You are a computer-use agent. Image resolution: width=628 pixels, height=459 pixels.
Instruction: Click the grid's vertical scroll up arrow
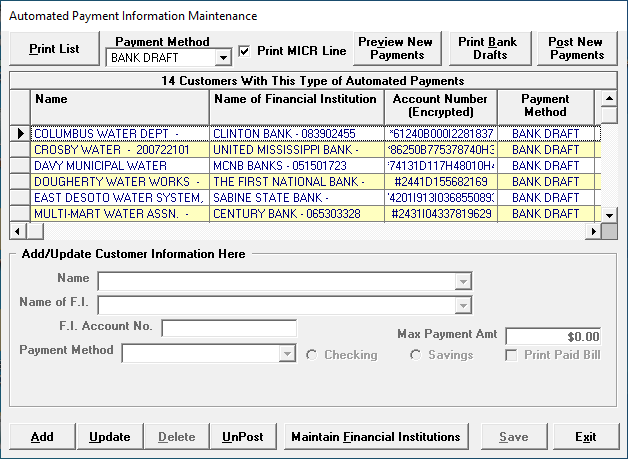pos(609,99)
